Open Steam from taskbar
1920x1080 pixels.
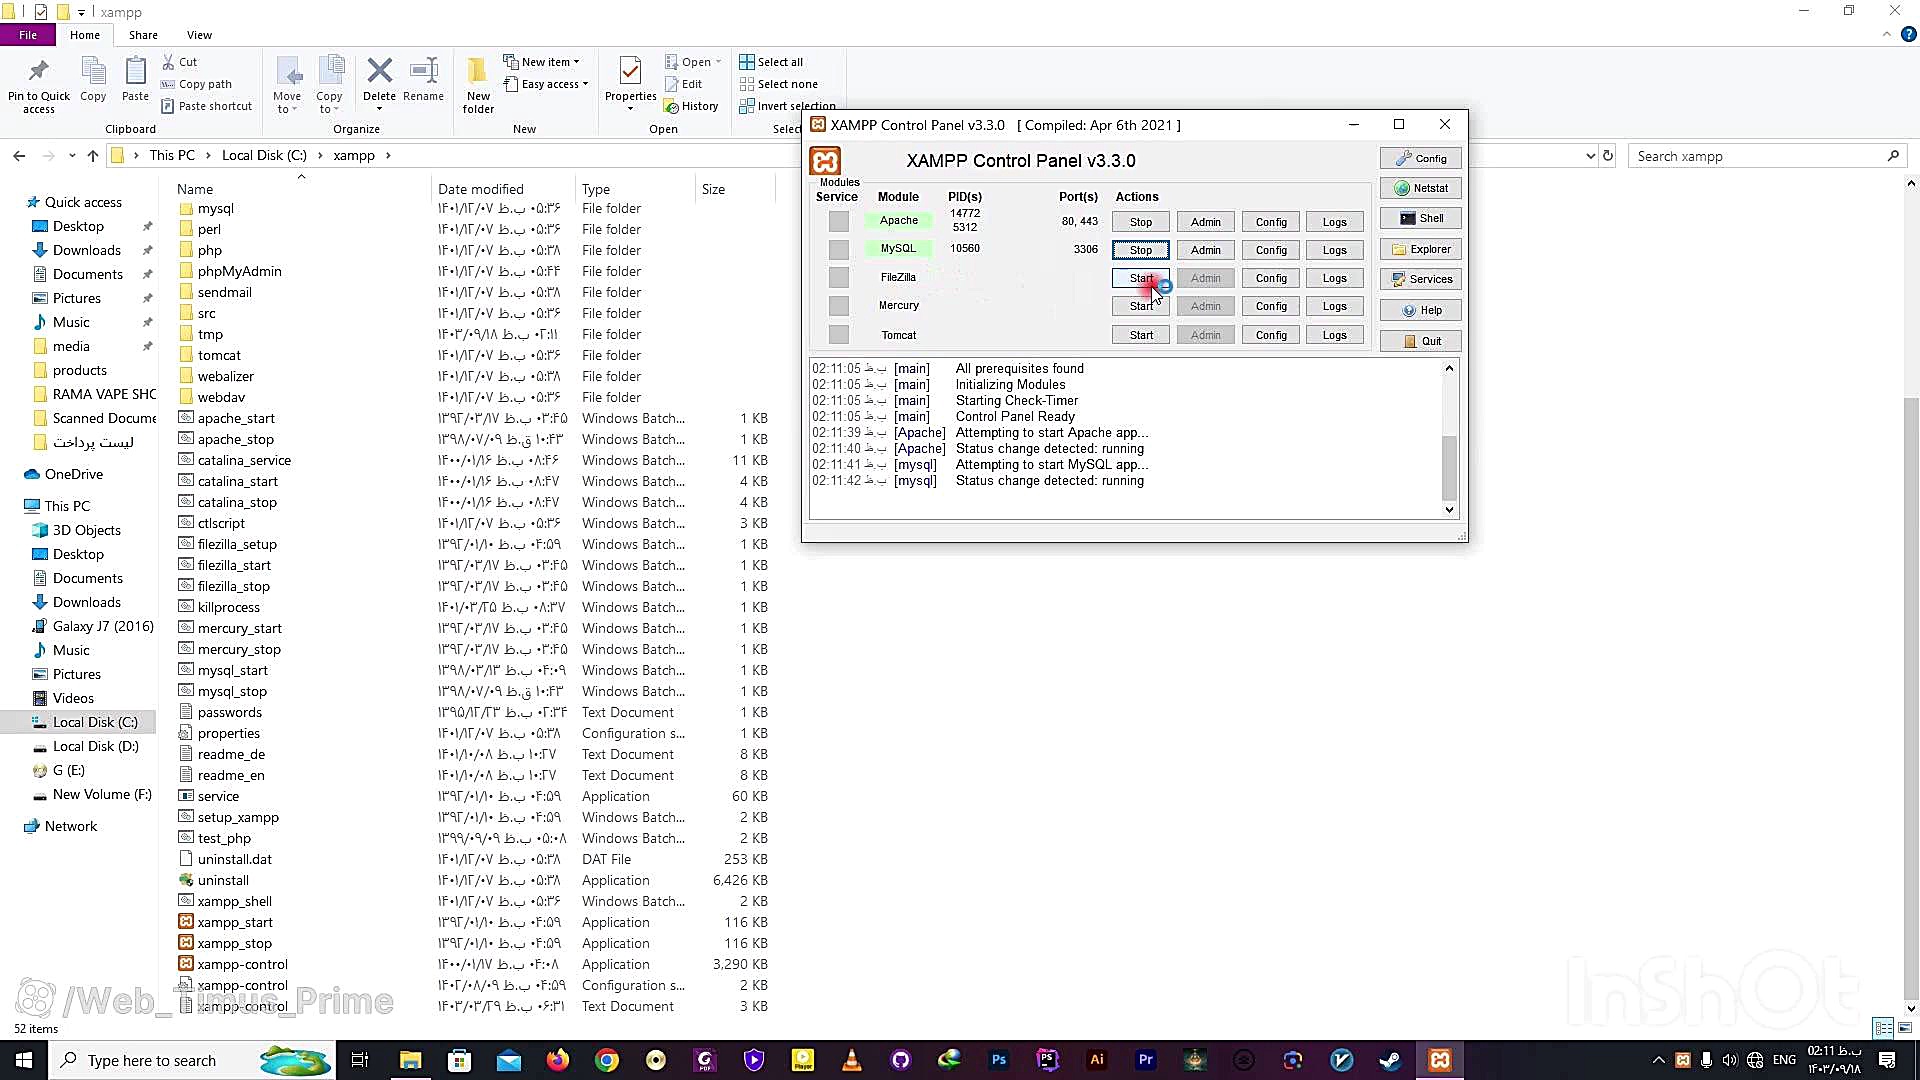coord(1390,1060)
